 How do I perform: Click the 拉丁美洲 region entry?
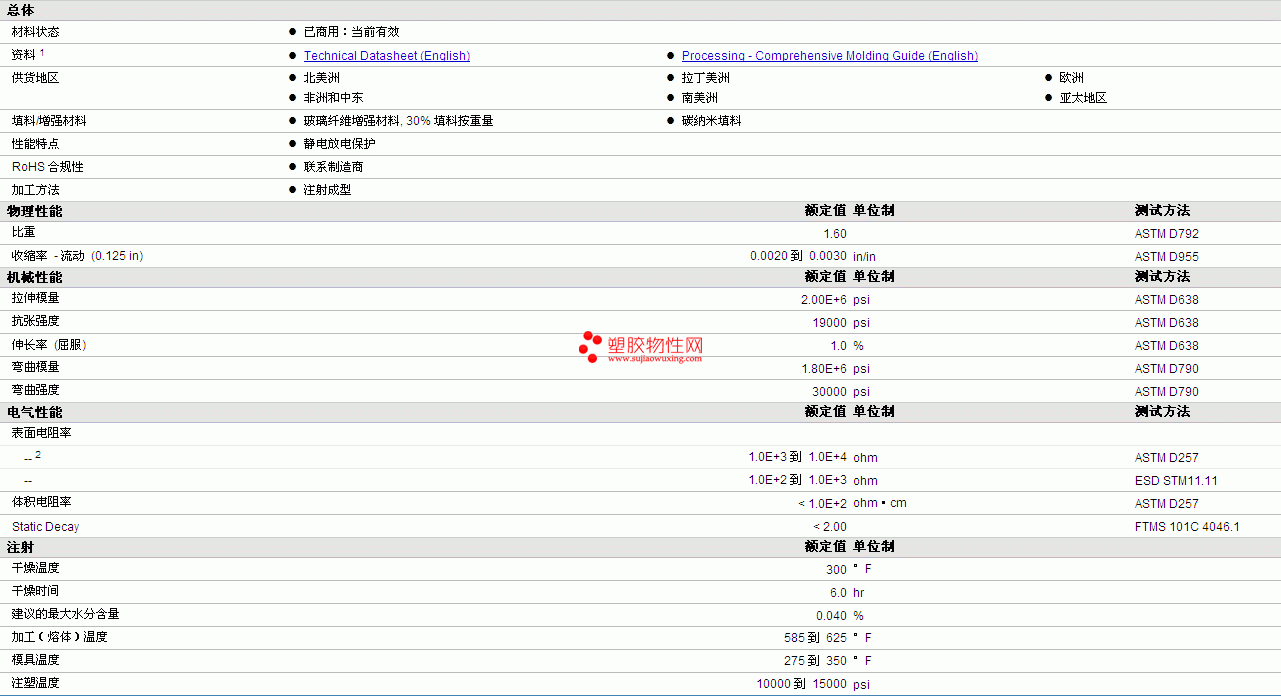[x=705, y=78]
